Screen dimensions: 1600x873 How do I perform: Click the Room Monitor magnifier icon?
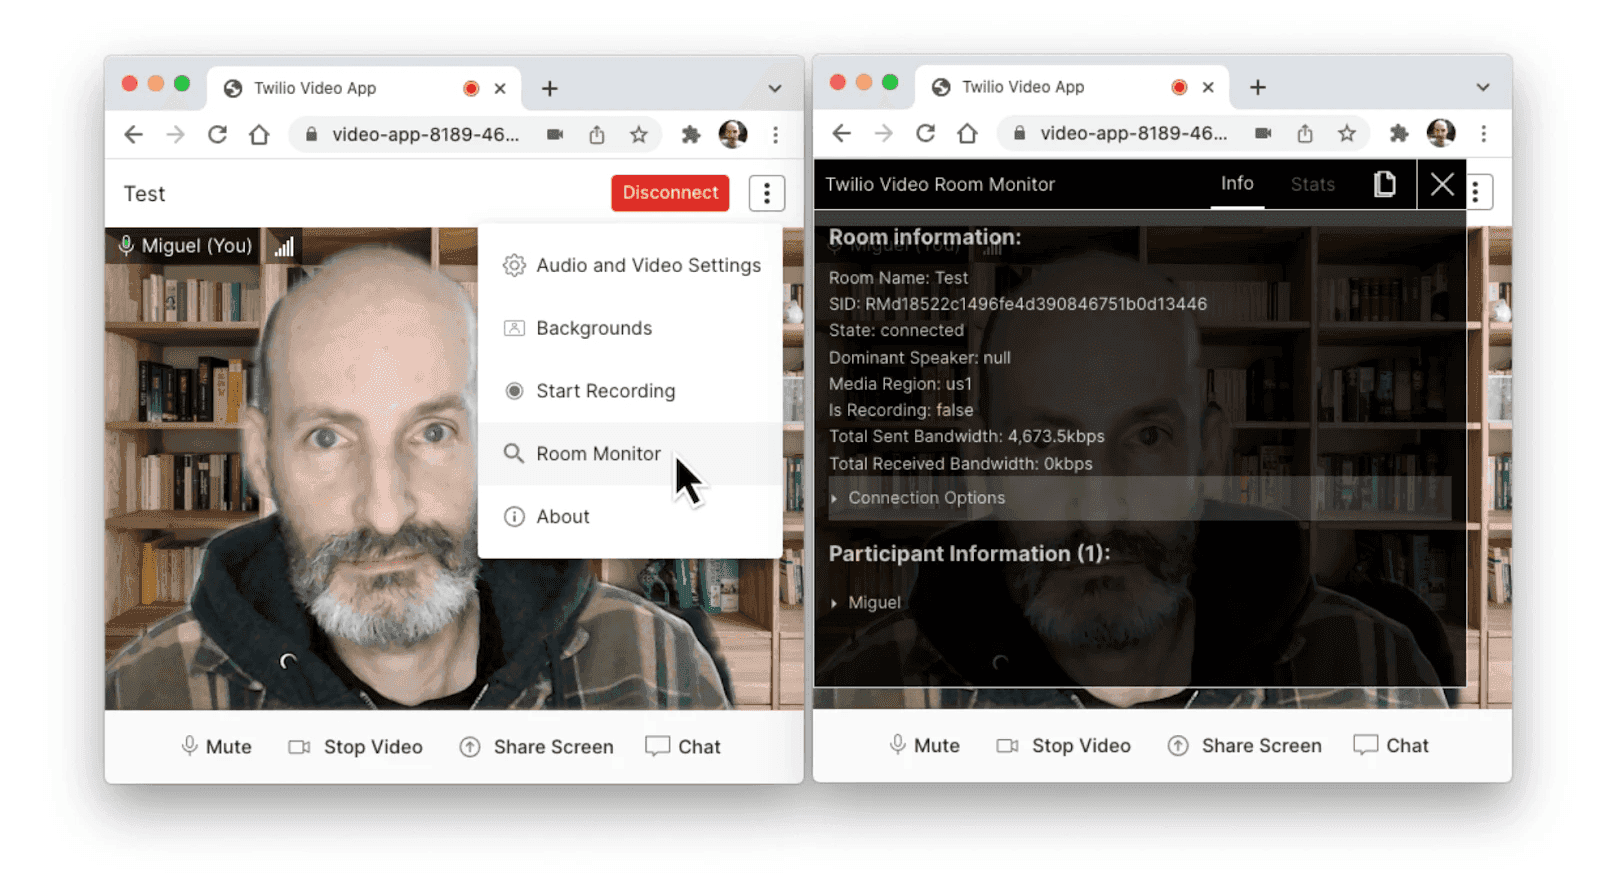pyautogui.click(x=513, y=454)
